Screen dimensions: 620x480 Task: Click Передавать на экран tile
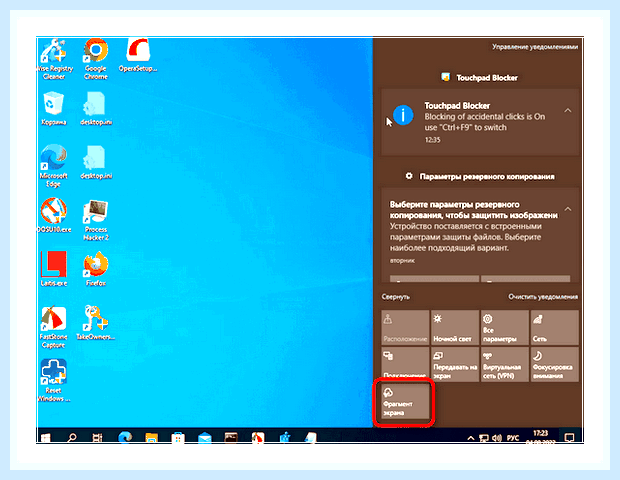click(x=455, y=364)
